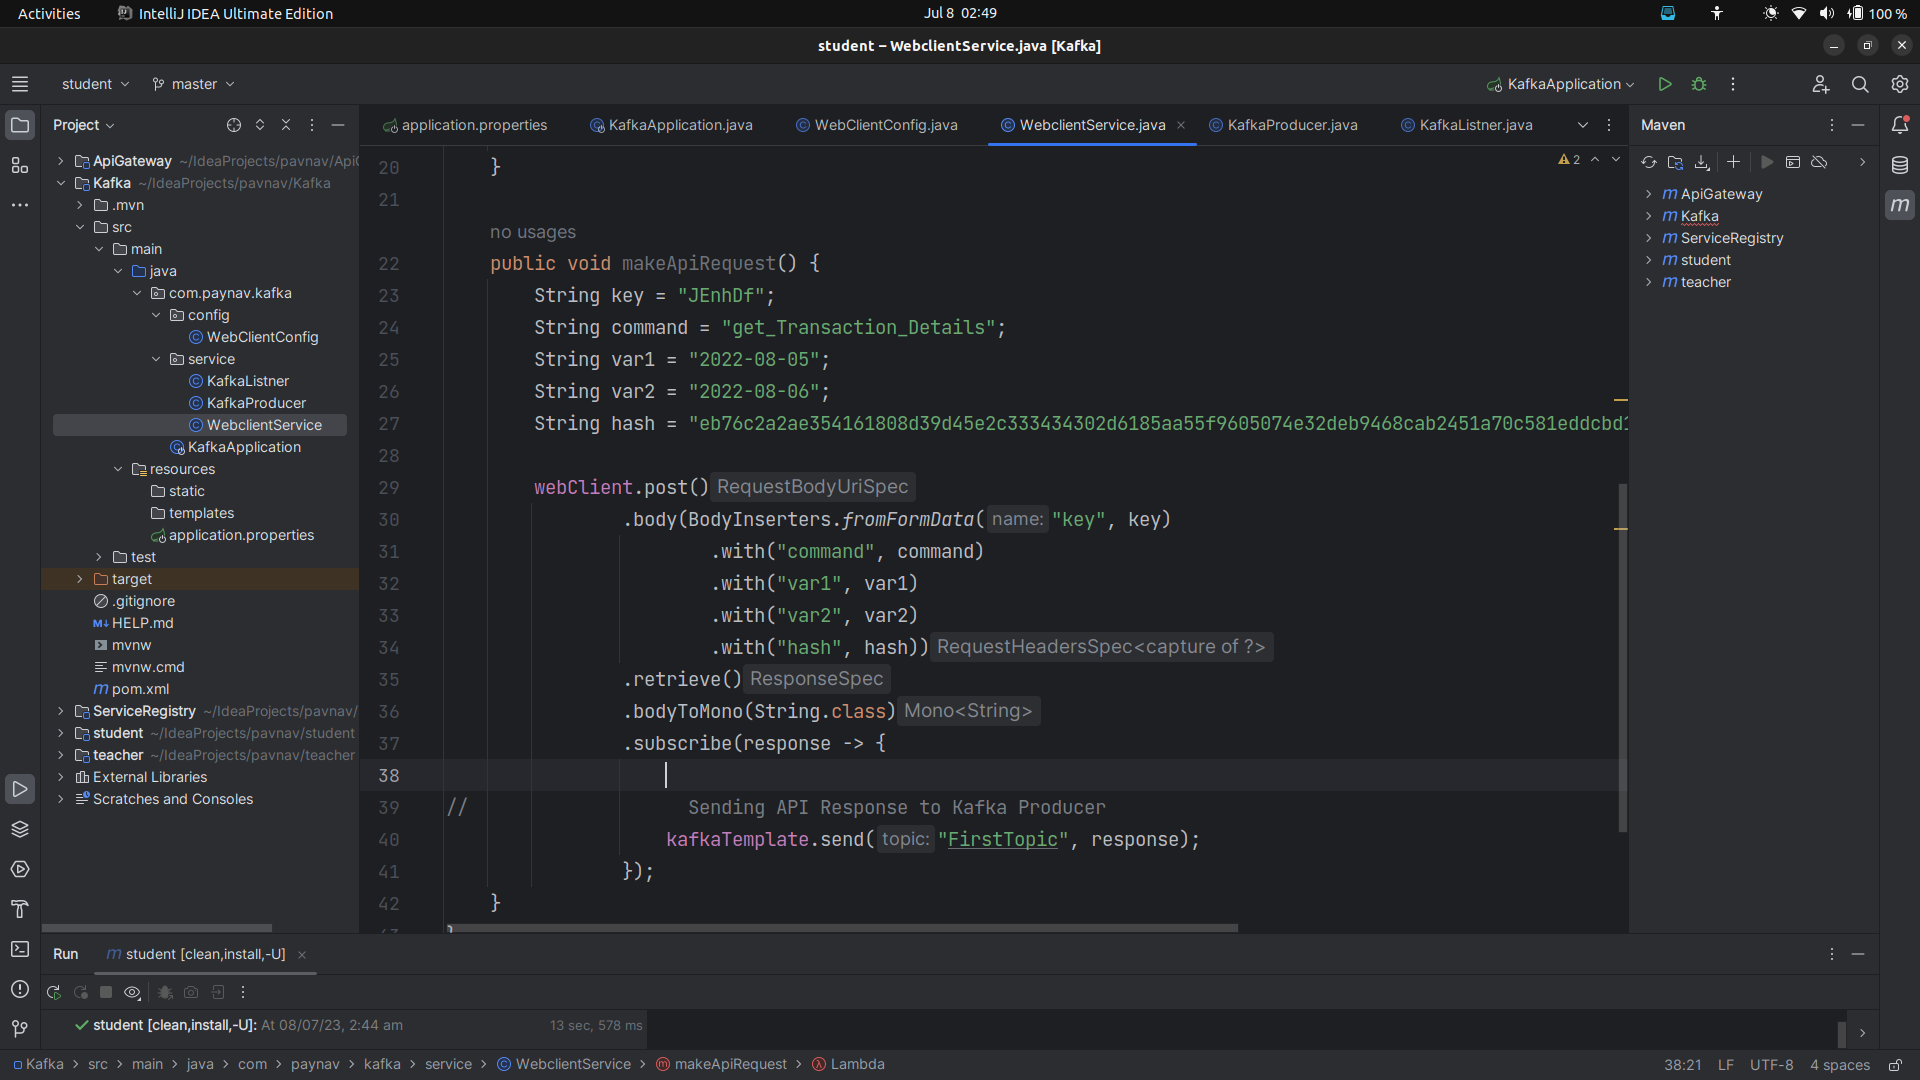This screenshot has width=1920, height=1080.
Task: Click the editor's vertical scrollbar
Action: tap(1623, 650)
